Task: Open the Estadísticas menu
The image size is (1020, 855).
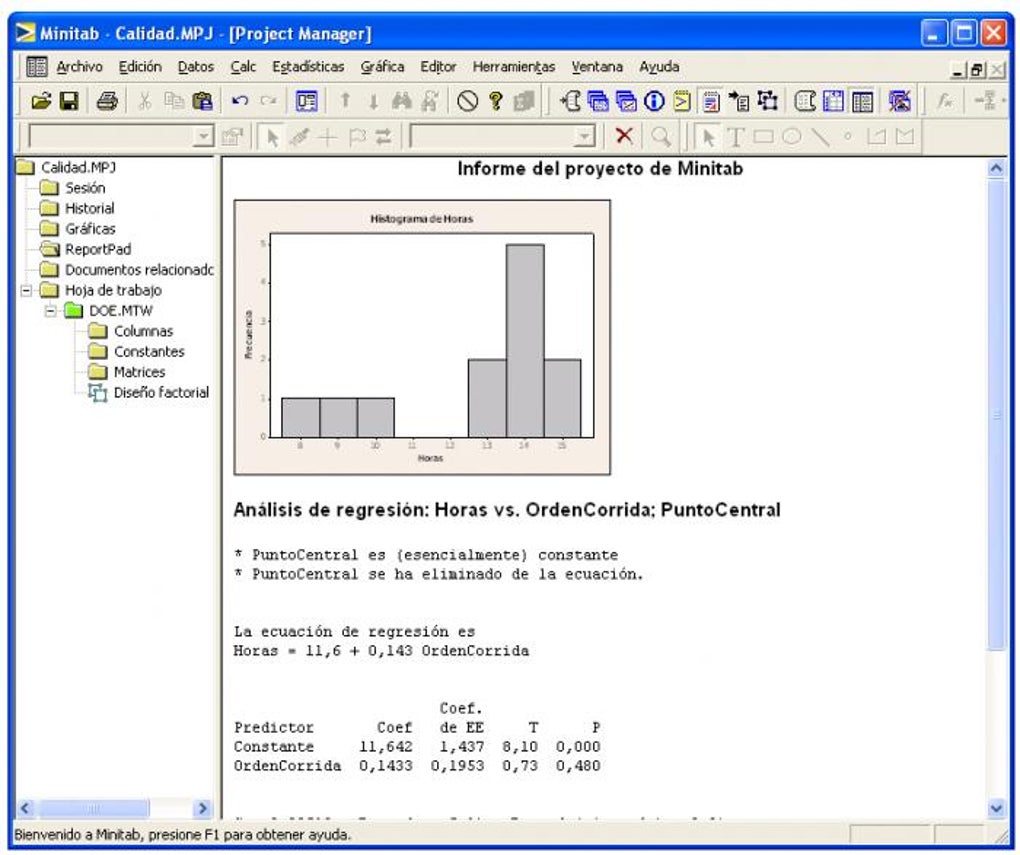Action: click(308, 67)
